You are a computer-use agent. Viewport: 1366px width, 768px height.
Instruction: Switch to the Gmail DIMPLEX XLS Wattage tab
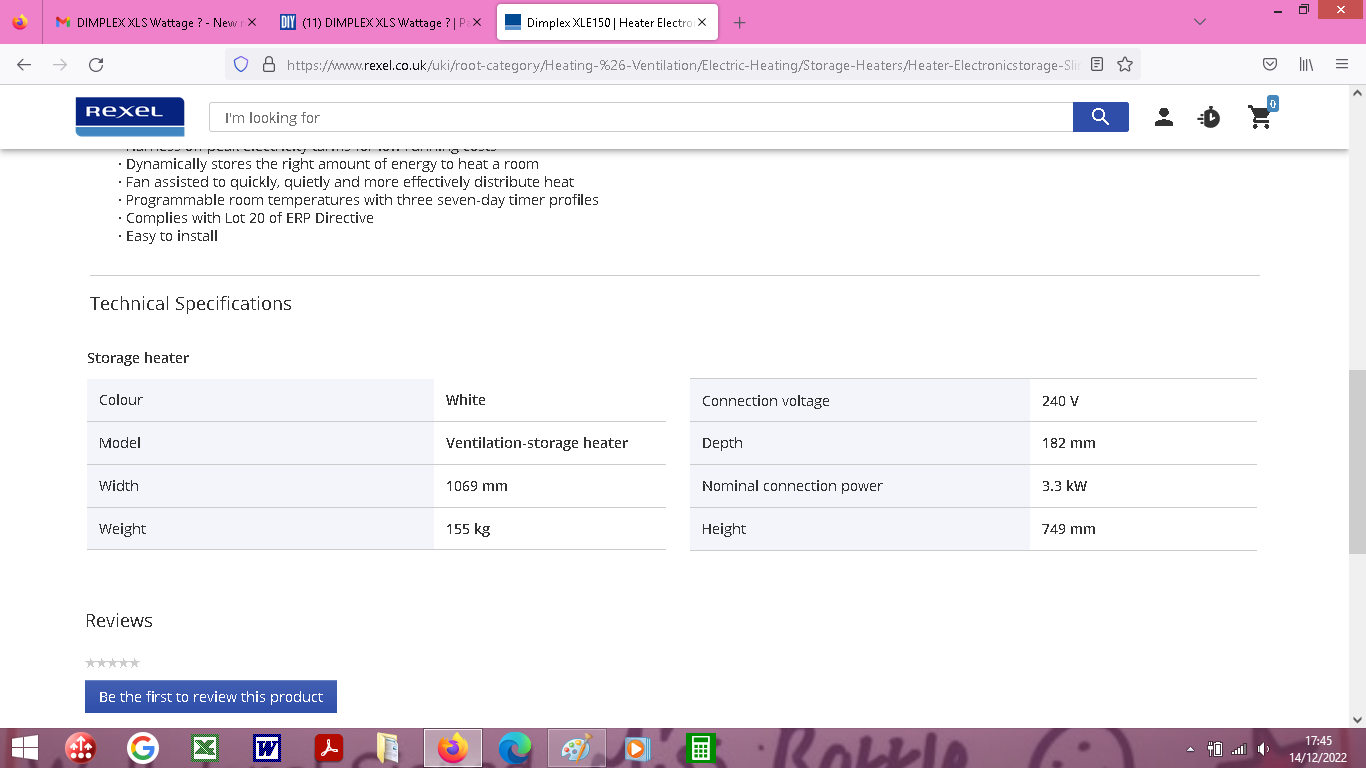(x=155, y=22)
